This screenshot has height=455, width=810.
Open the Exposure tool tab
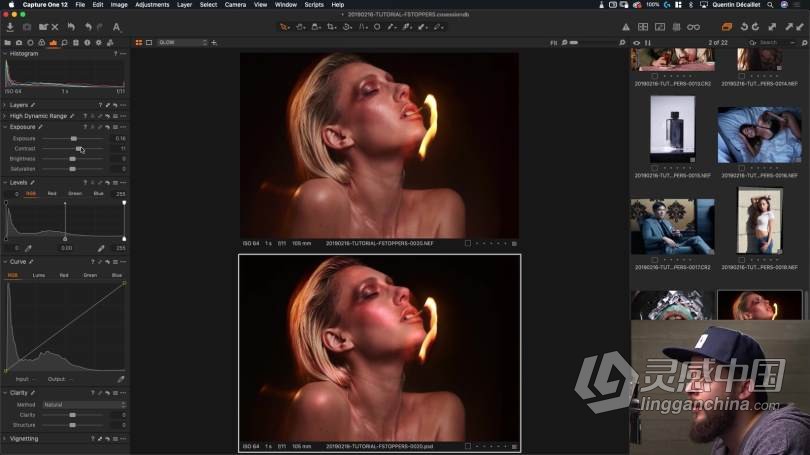pos(53,43)
